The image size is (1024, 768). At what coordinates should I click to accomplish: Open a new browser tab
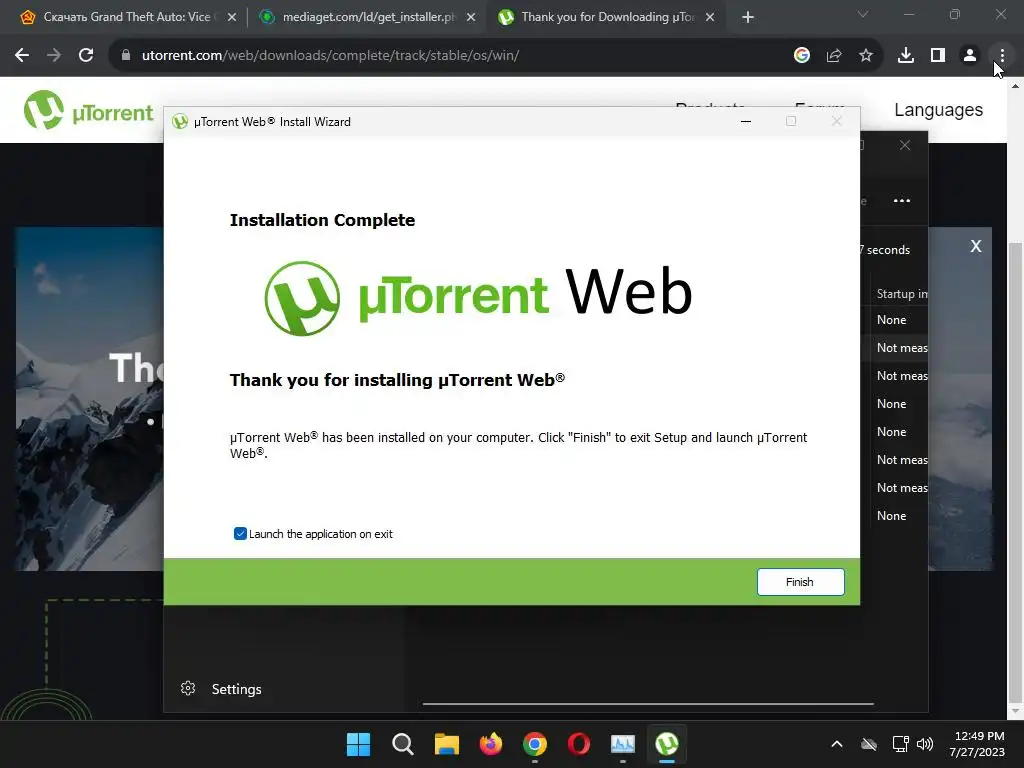748,18
